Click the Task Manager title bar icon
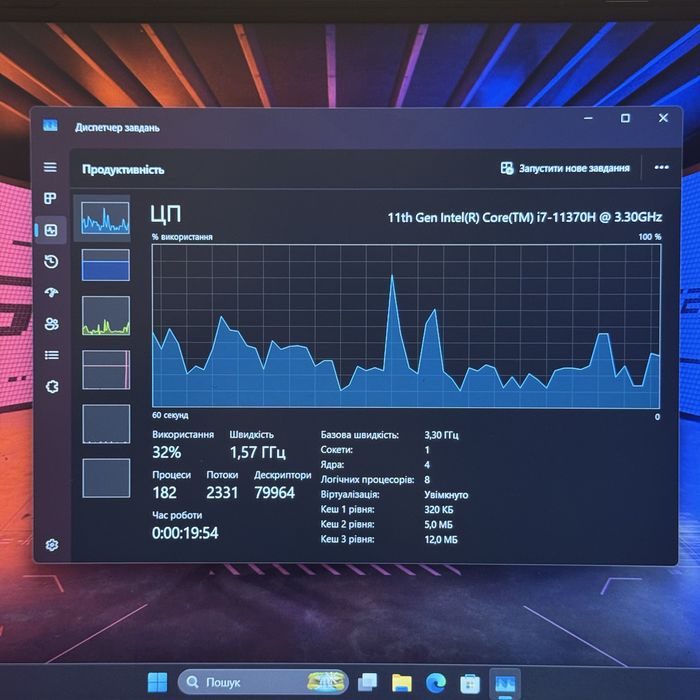Image resolution: width=700 pixels, height=700 pixels. (50, 125)
